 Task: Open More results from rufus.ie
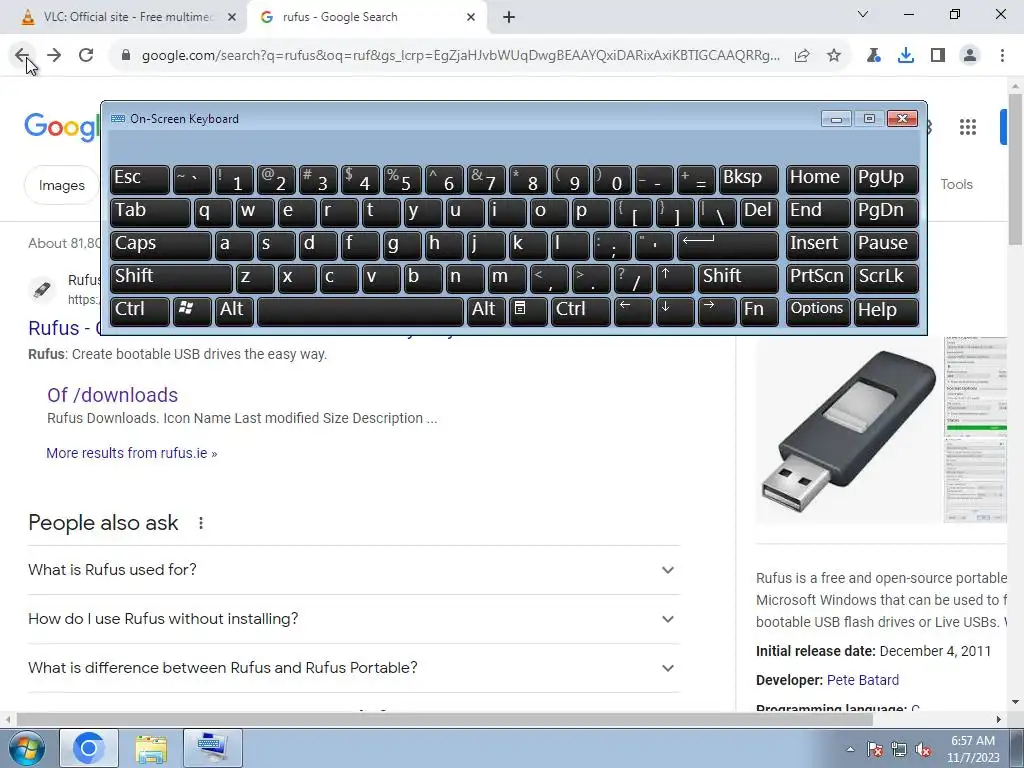[x=131, y=453]
